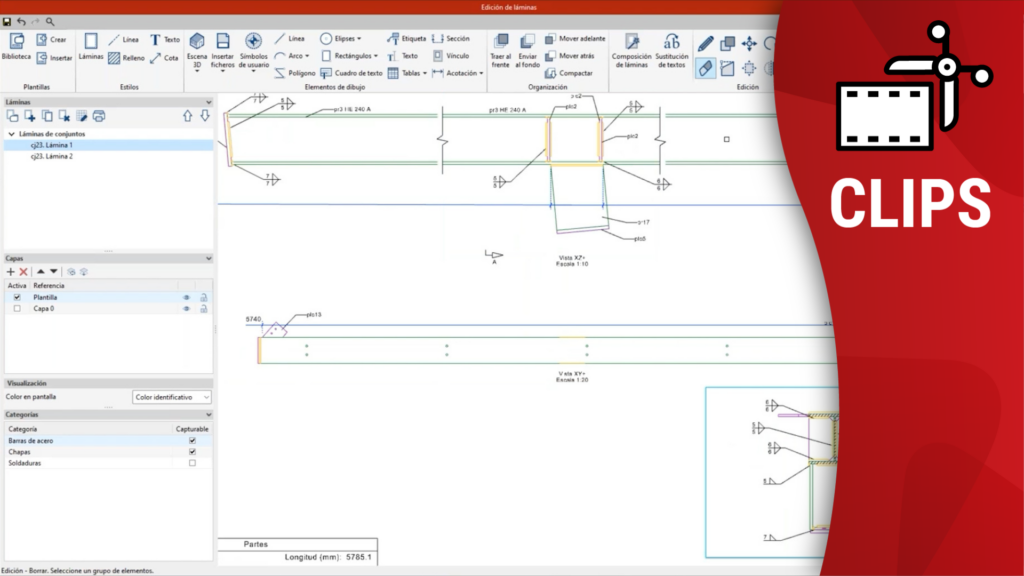1024x576 pixels.
Task: Open the Escena 3D menu
Action: pos(197,50)
